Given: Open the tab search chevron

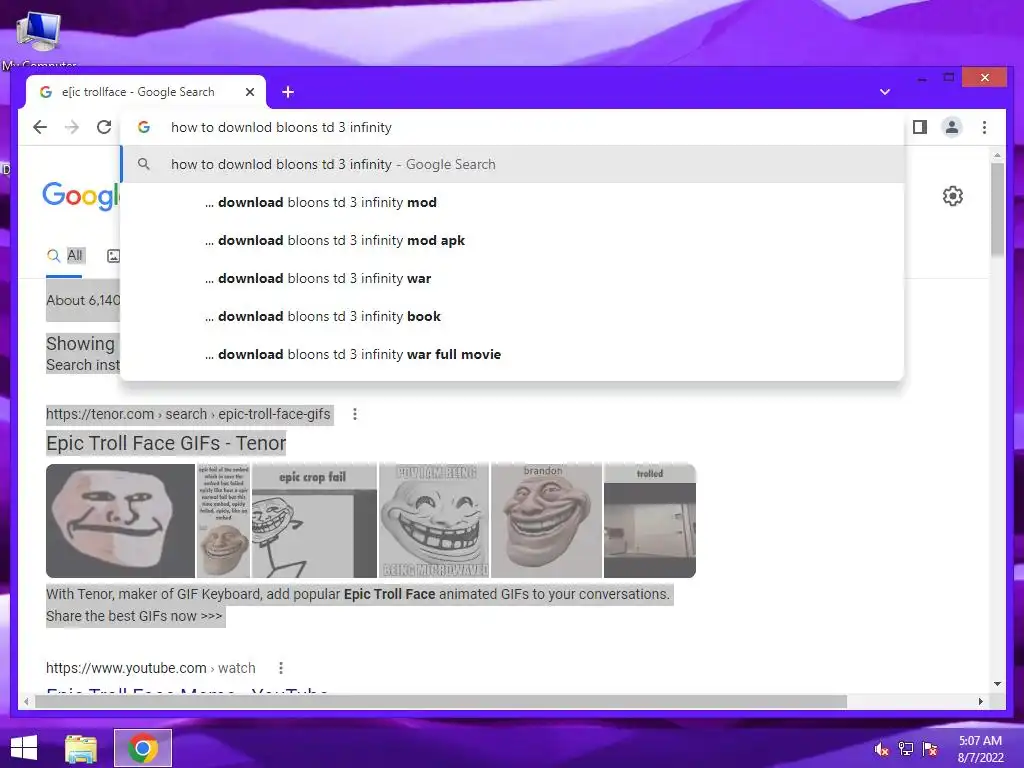Looking at the screenshot, I should (x=885, y=92).
